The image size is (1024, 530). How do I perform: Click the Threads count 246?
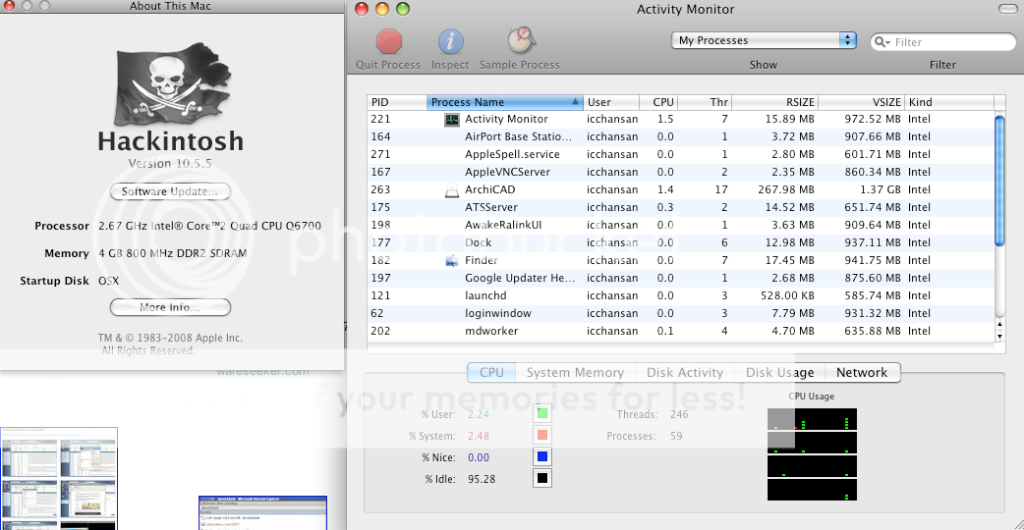pos(679,414)
